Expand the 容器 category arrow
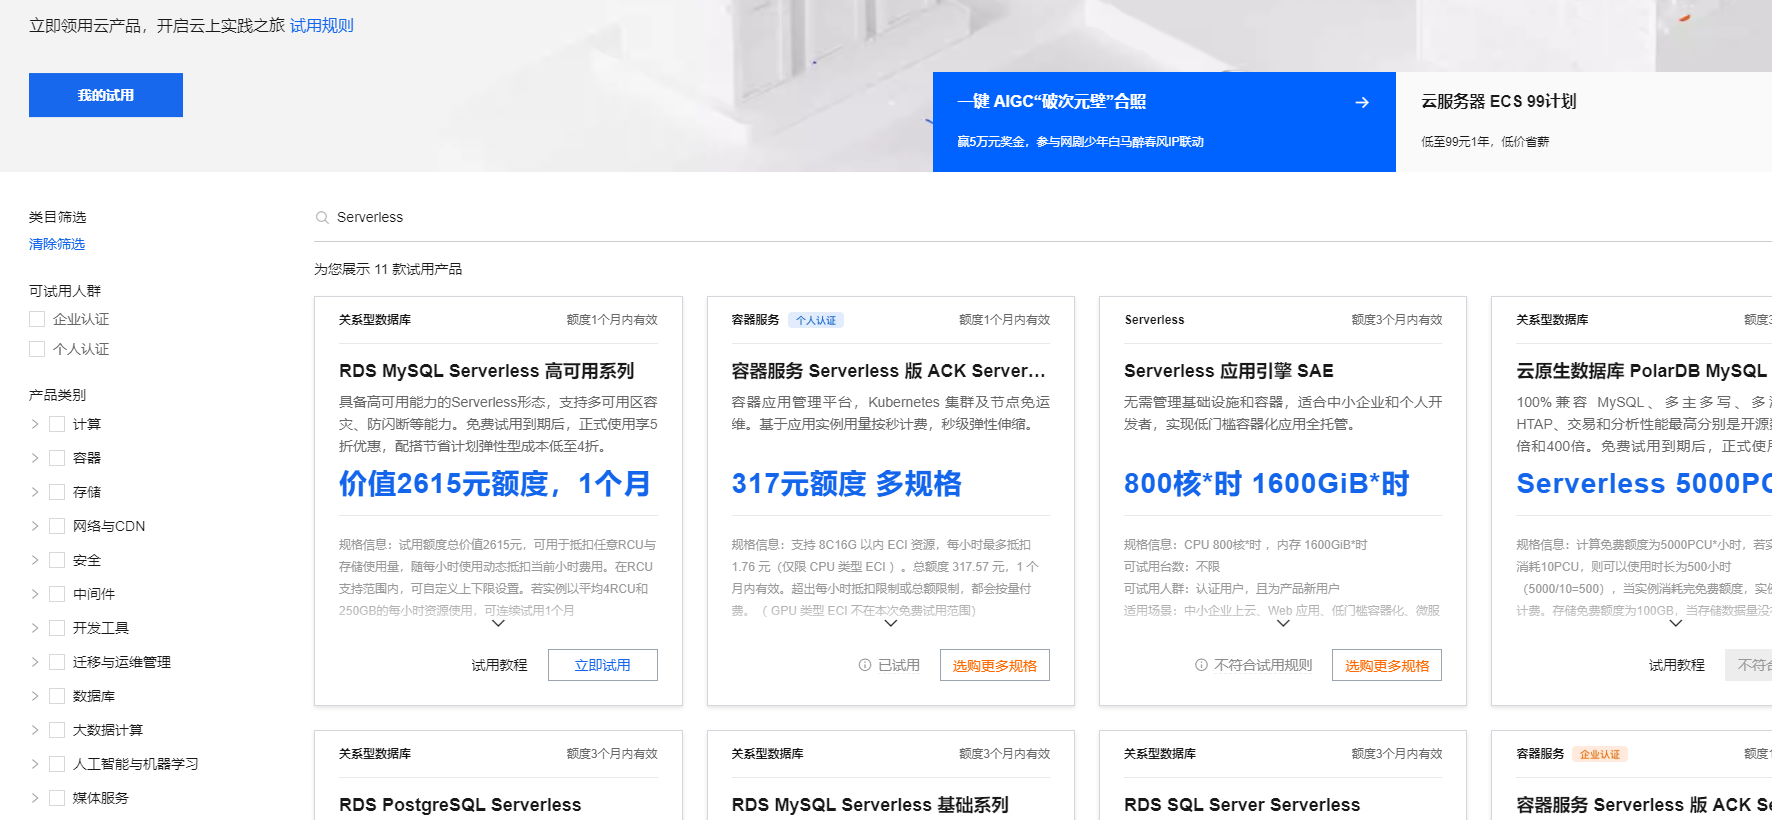 click(35, 458)
